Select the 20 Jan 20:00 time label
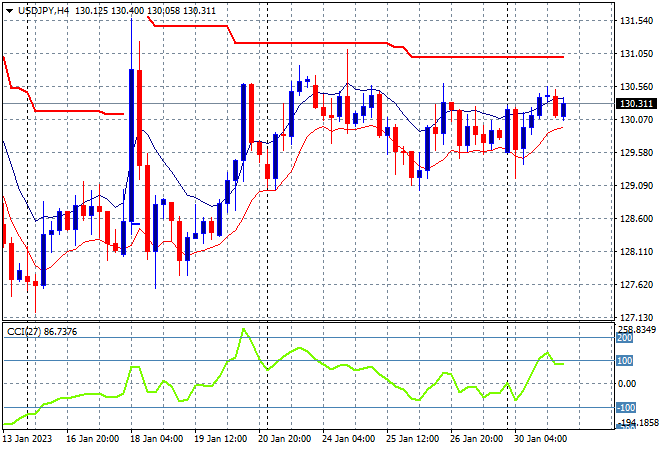660x450 pixels. pyautogui.click(x=285, y=439)
